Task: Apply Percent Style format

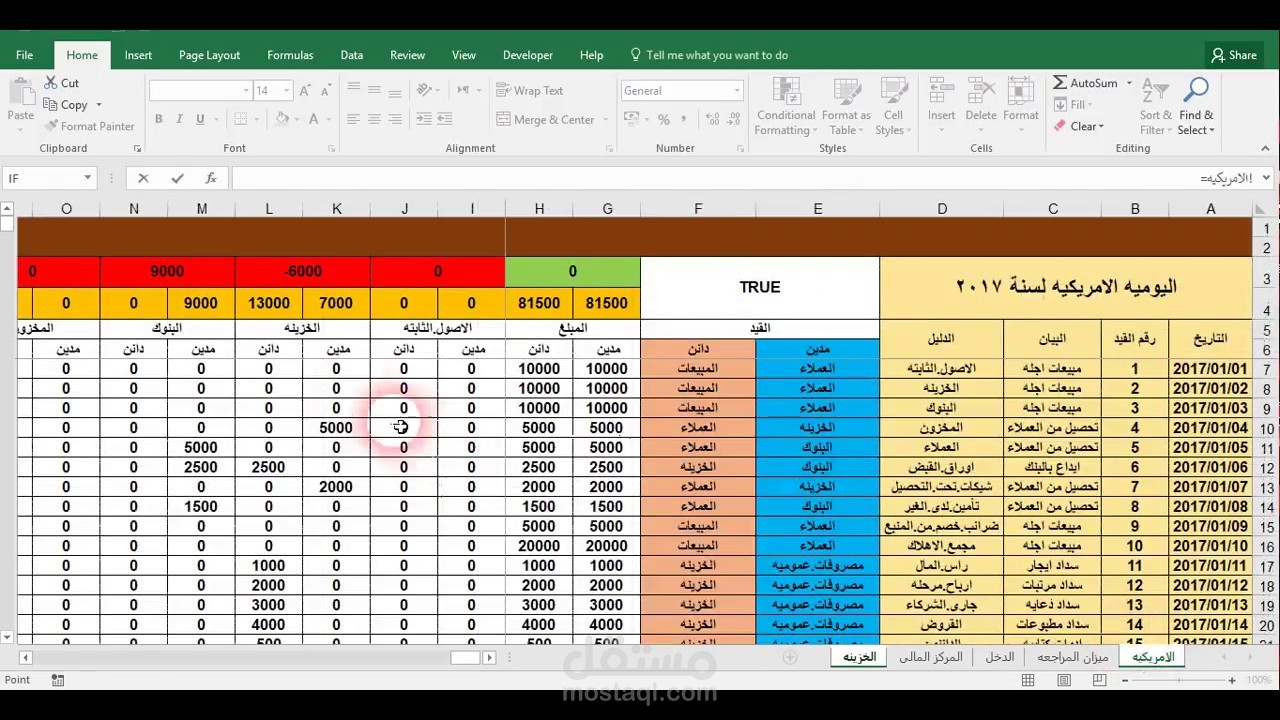Action: pos(663,119)
